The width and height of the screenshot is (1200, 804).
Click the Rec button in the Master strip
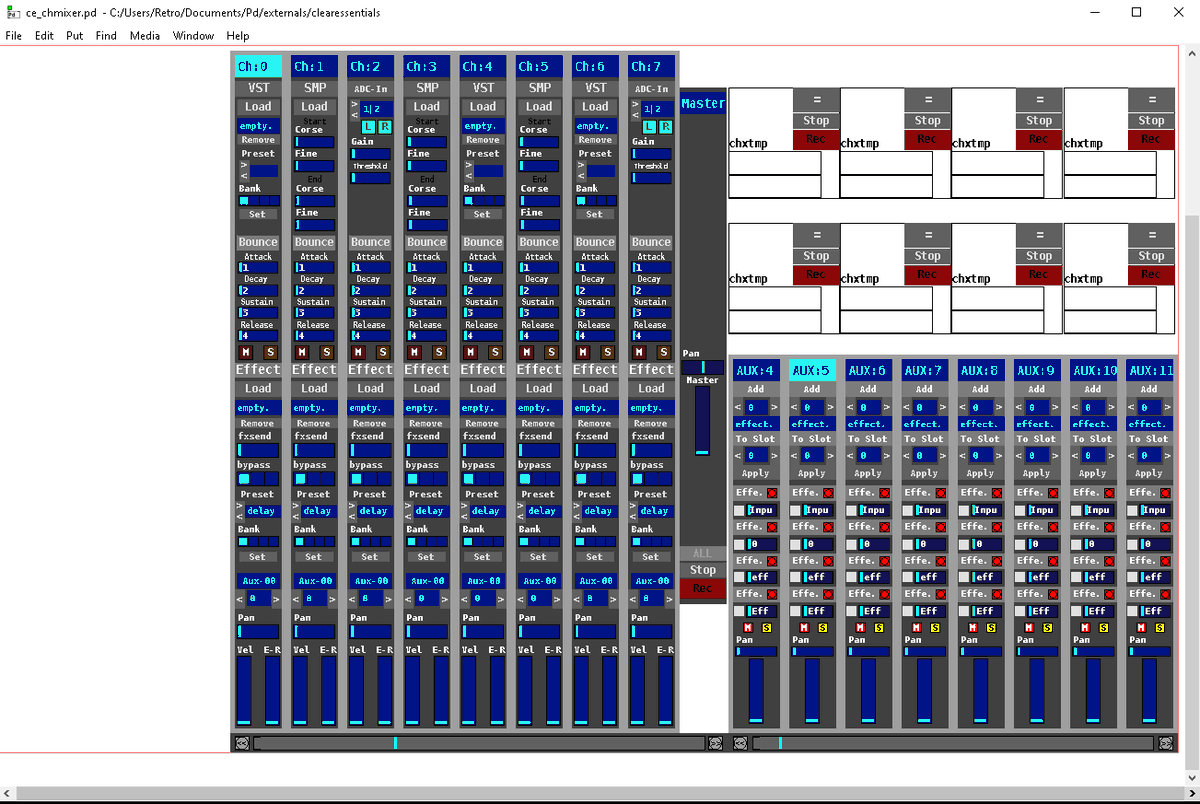coord(703,588)
